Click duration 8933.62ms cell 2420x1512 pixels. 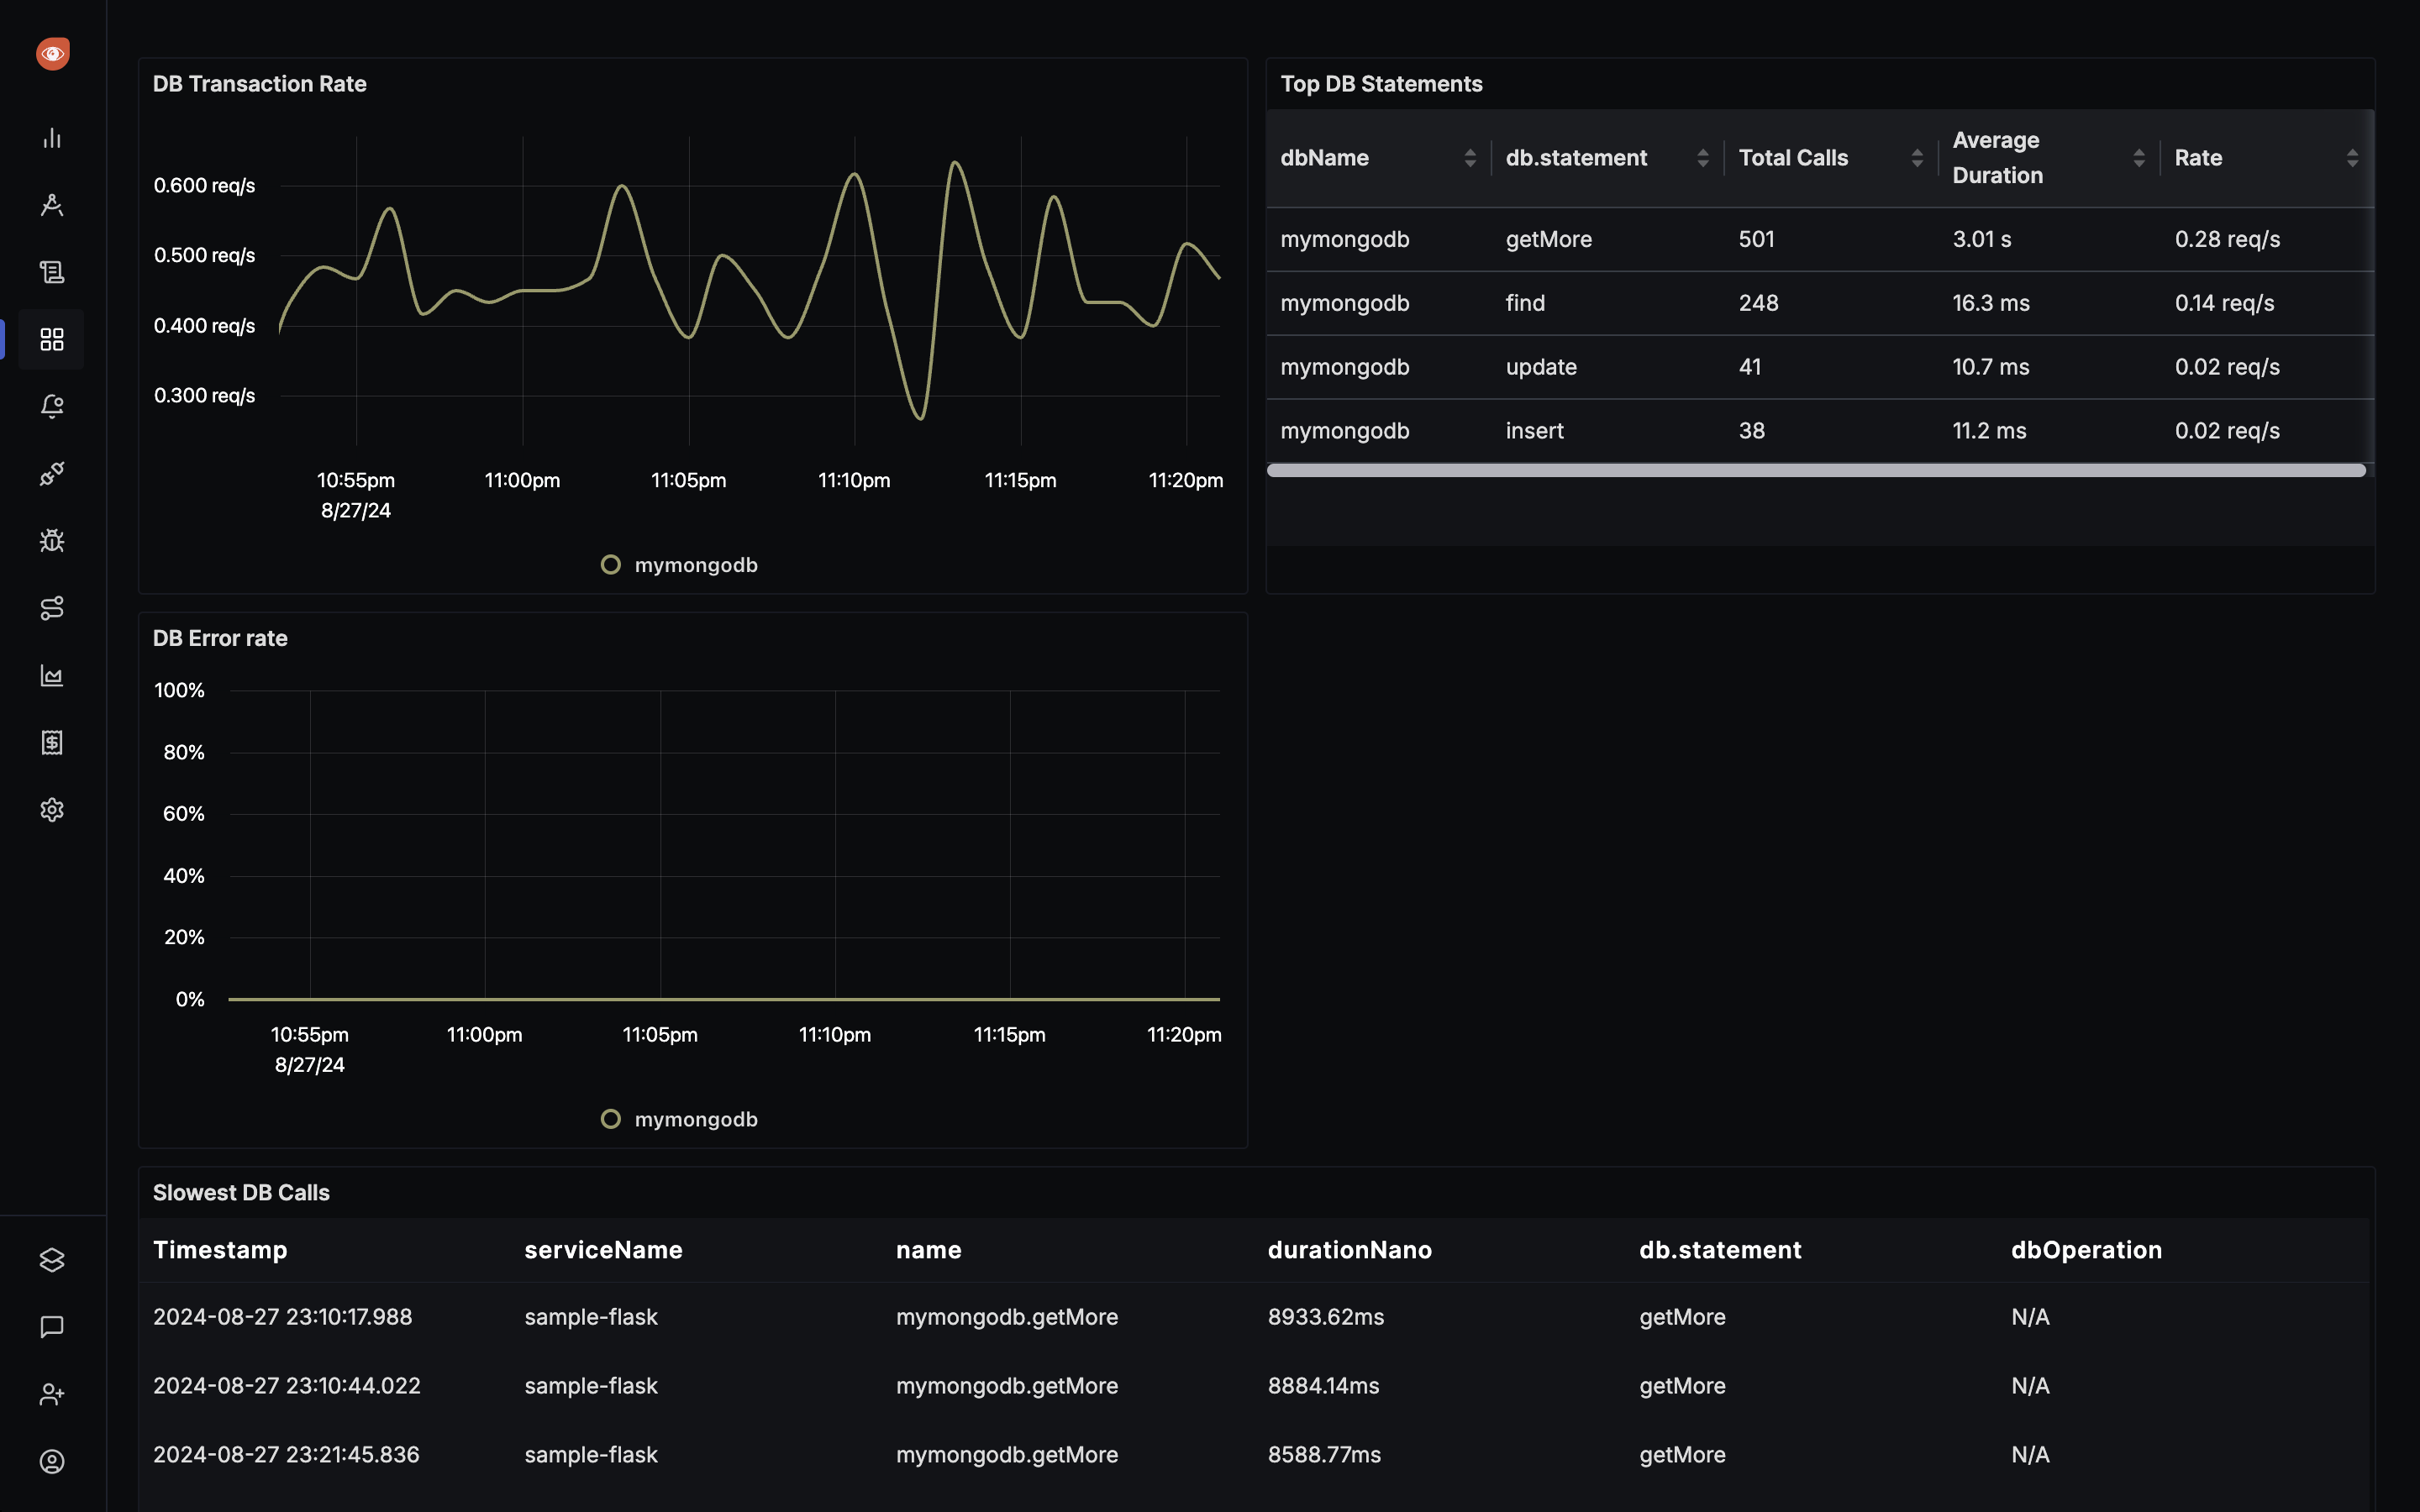pyautogui.click(x=1326, y=1317)
